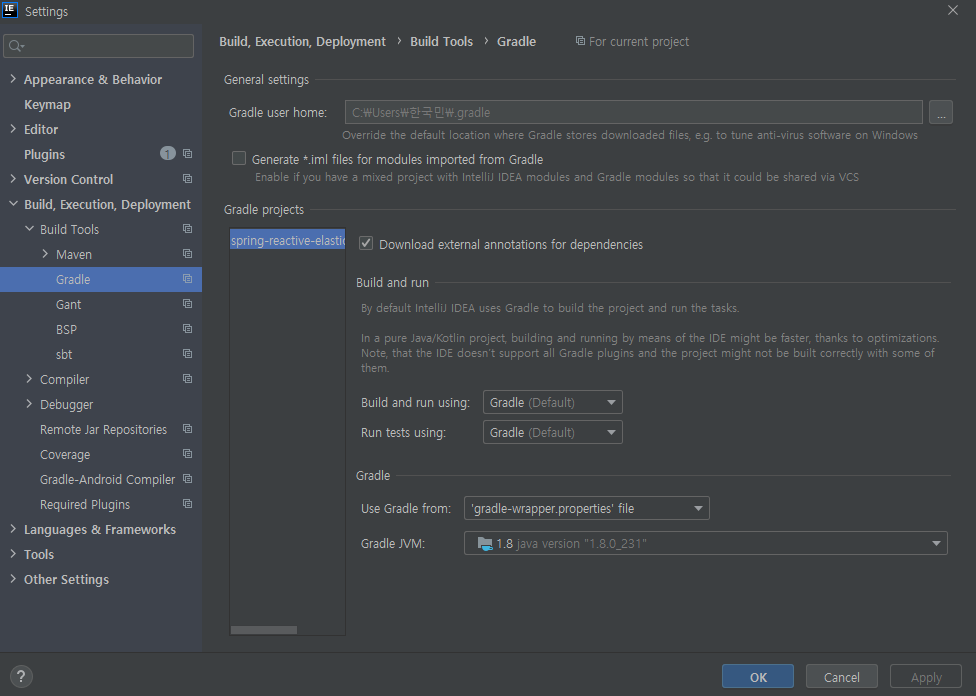Collapse the Build Tools node
The image size is (976, 696).
(29, 228)
